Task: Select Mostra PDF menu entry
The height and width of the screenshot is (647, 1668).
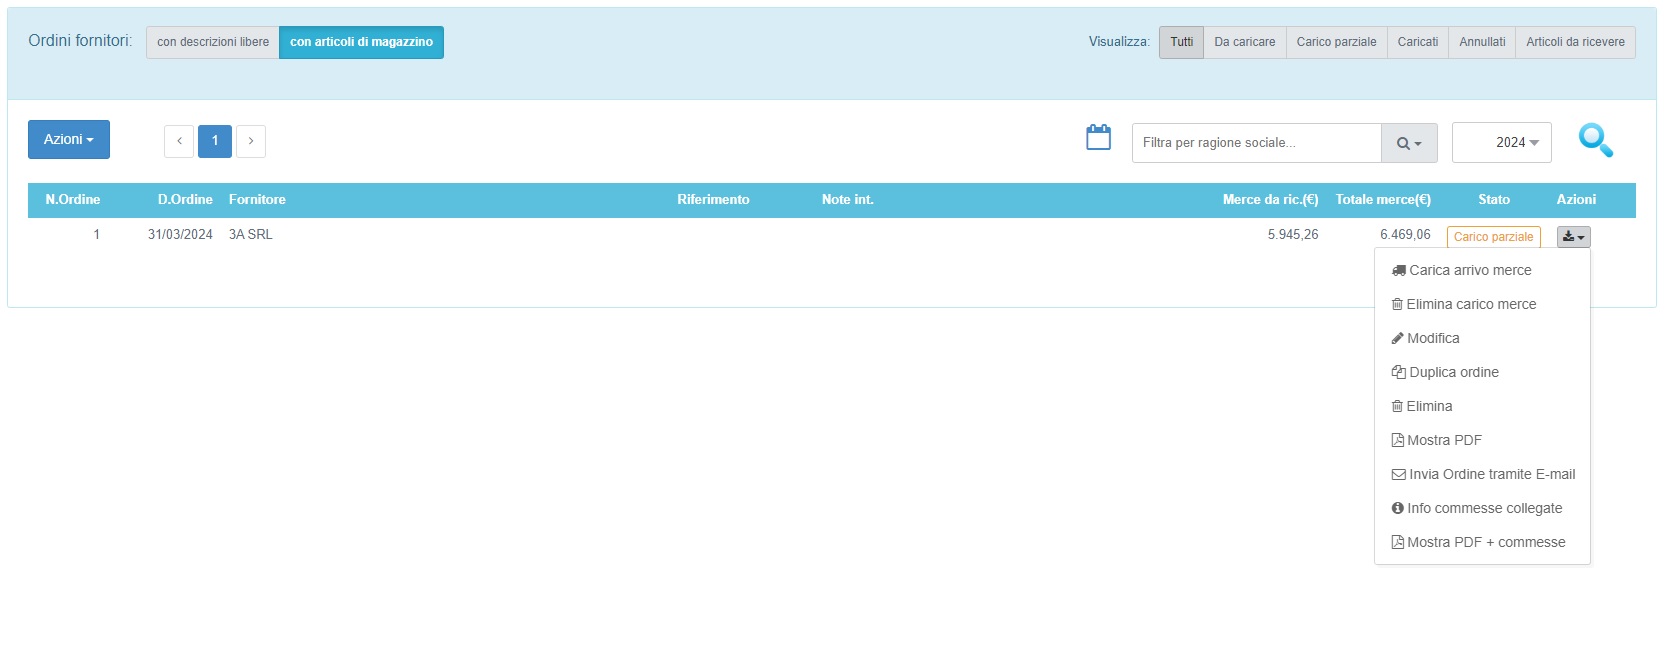Action: point(1443,440)
